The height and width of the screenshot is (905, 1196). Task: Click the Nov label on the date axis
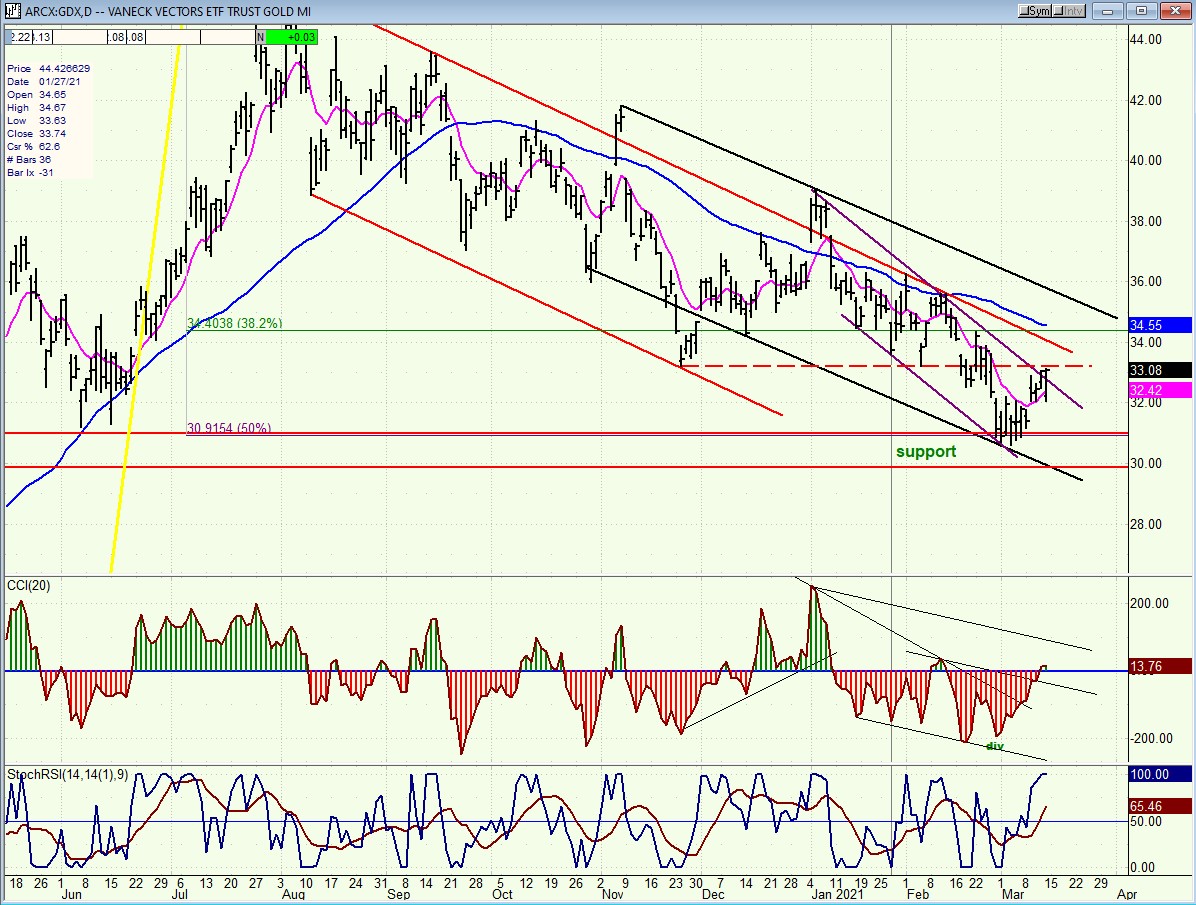tap(613, 894)
